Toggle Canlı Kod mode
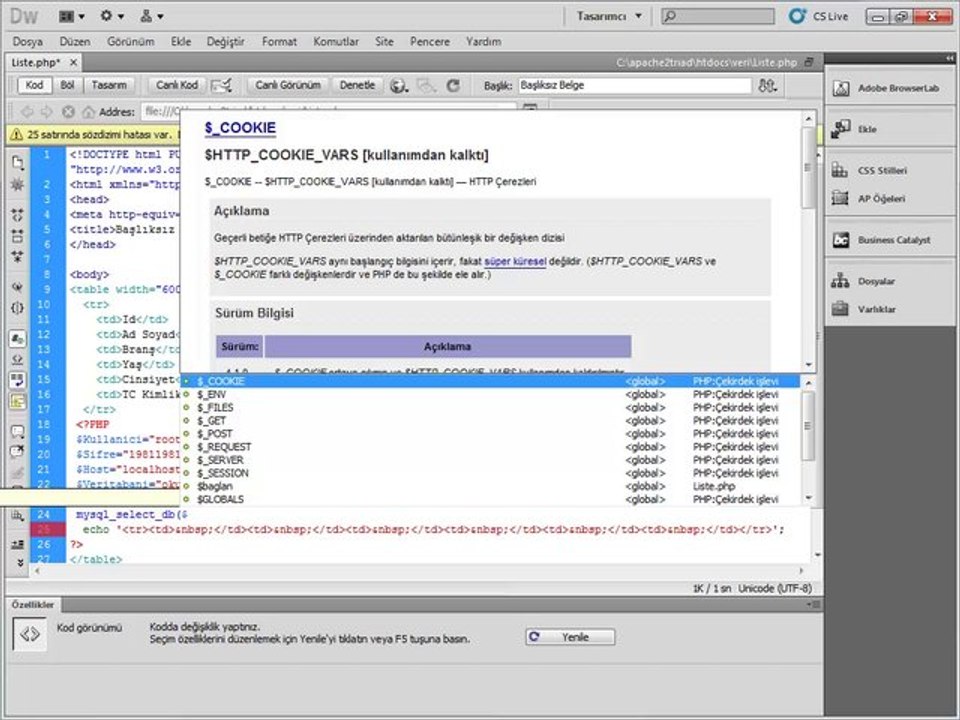 [x=176, y=85]
